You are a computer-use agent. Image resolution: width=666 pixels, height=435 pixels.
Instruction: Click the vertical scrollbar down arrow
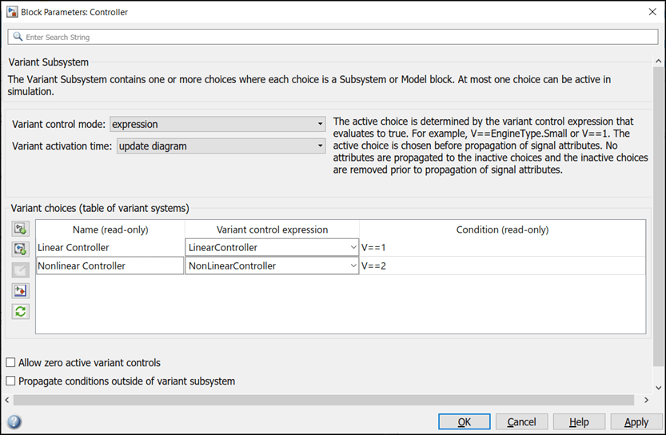[x=658, y=388]
